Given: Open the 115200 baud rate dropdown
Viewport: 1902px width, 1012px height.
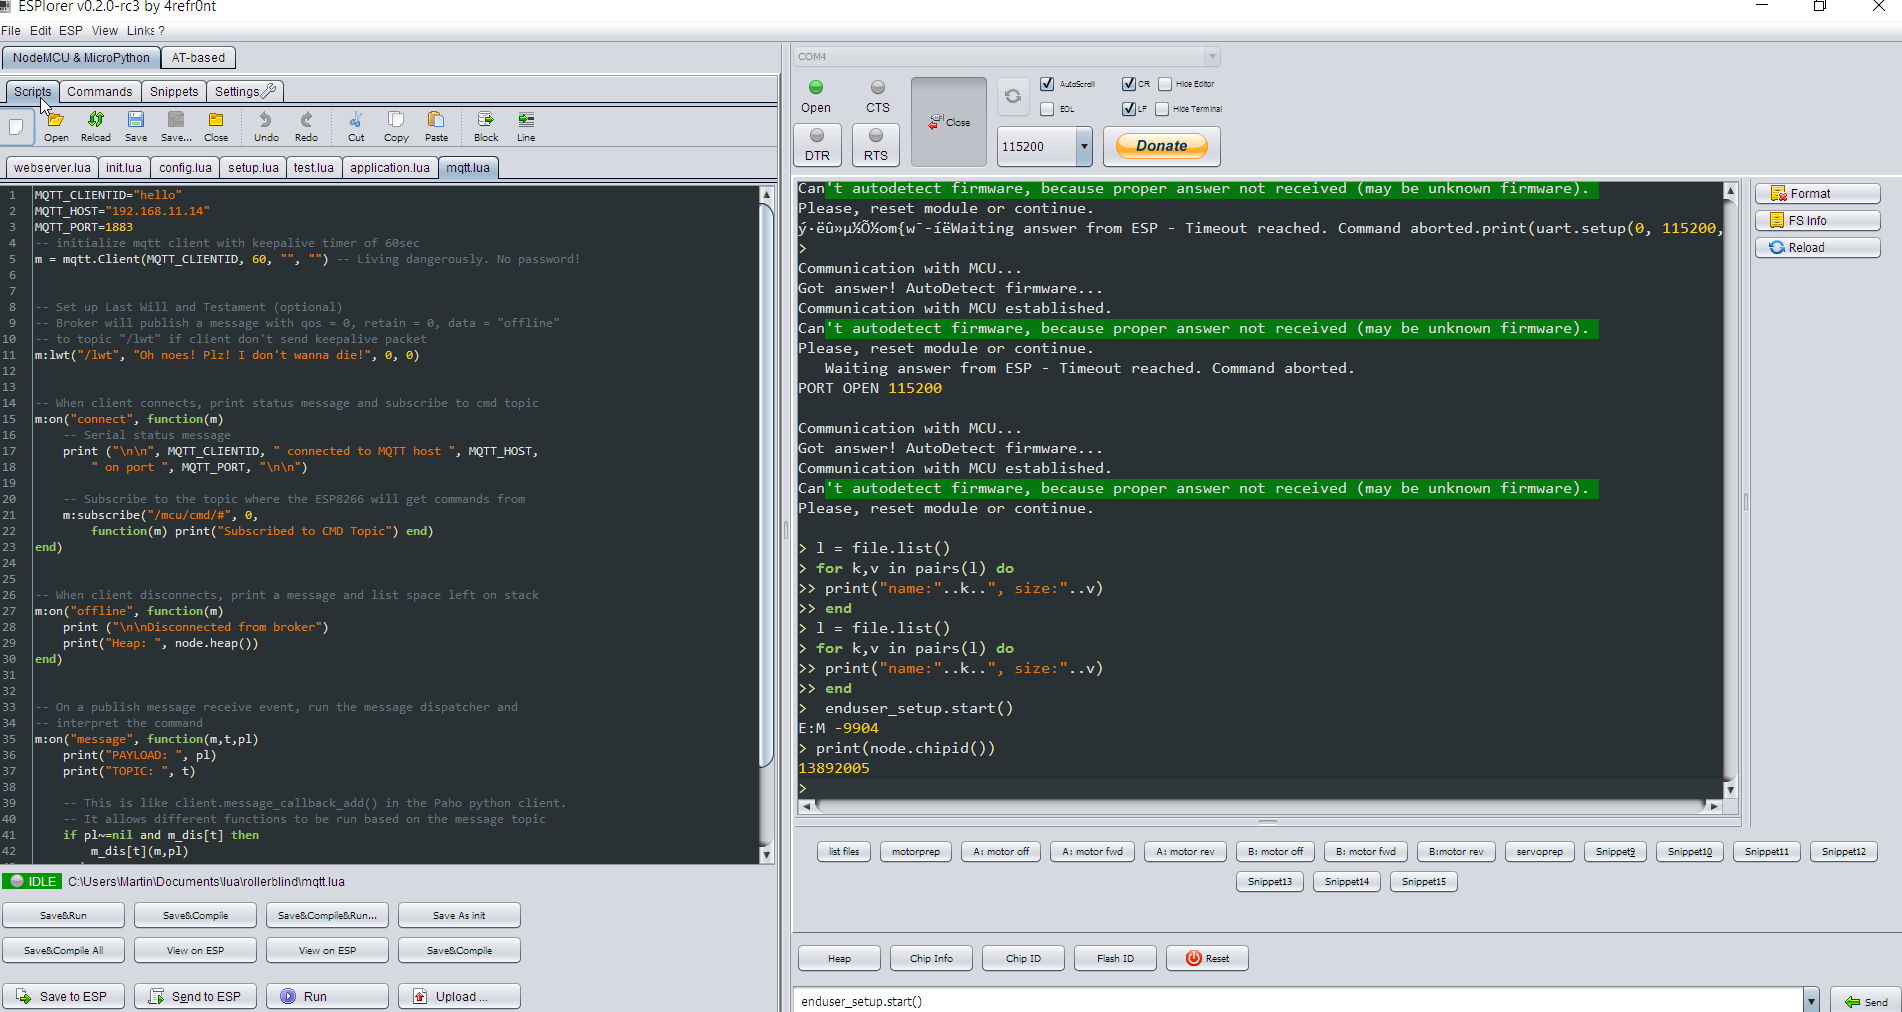Looking at the screenshot, I should [x=1084, y=147].
